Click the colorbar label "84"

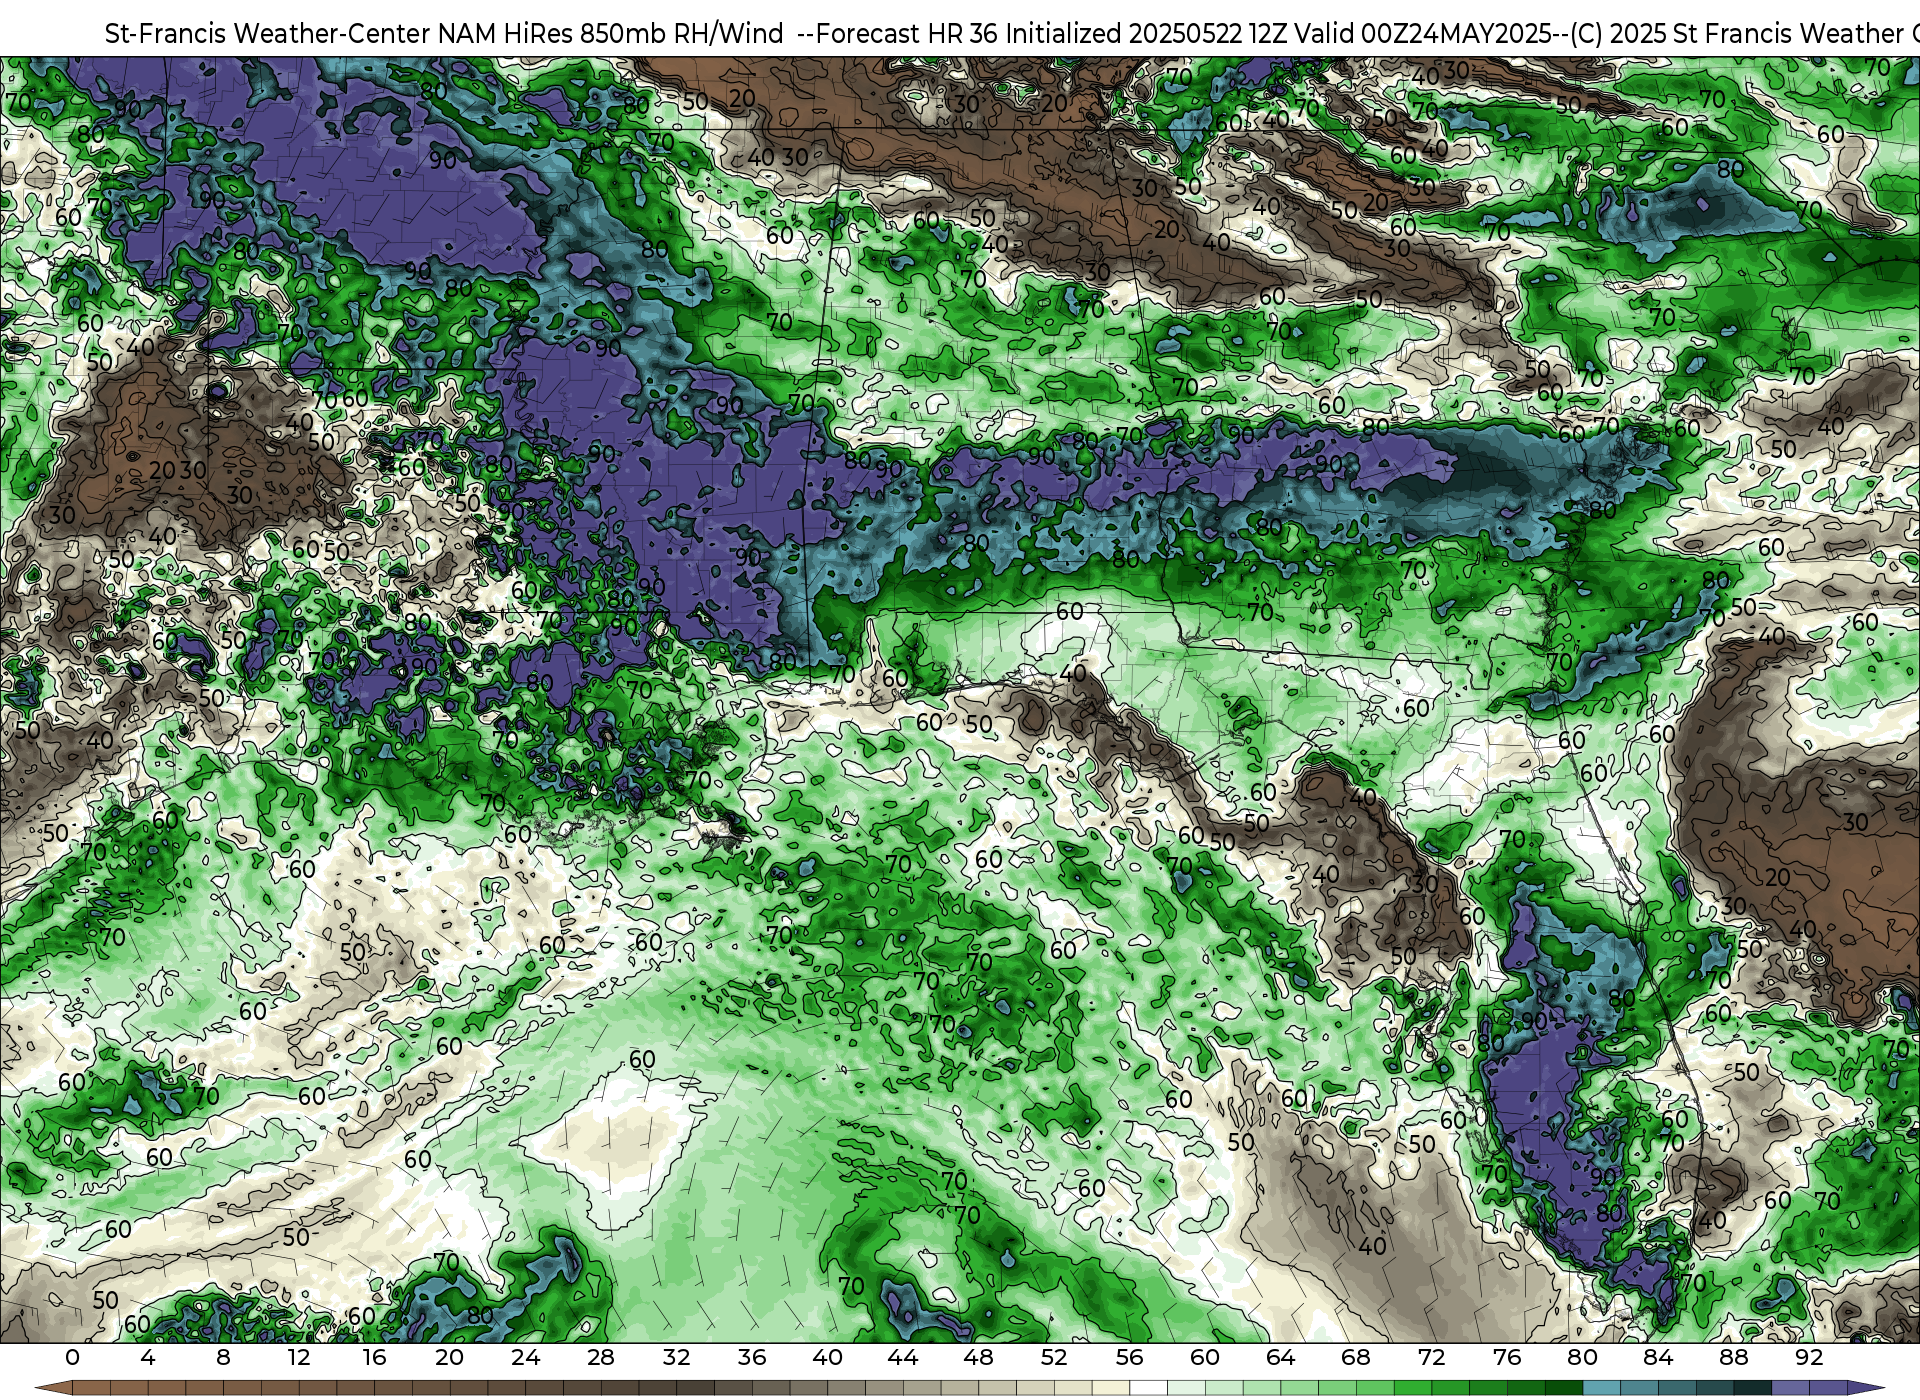[1658, 1357]
